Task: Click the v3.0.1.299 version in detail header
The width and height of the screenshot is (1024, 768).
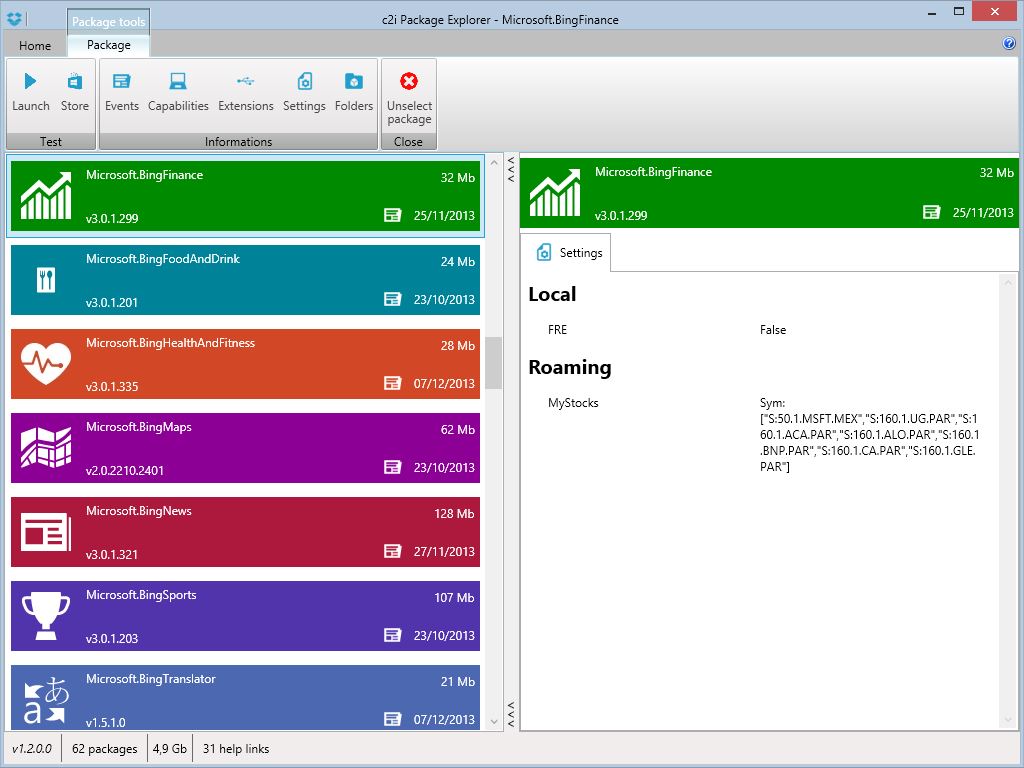Action: tap(621, 216)
